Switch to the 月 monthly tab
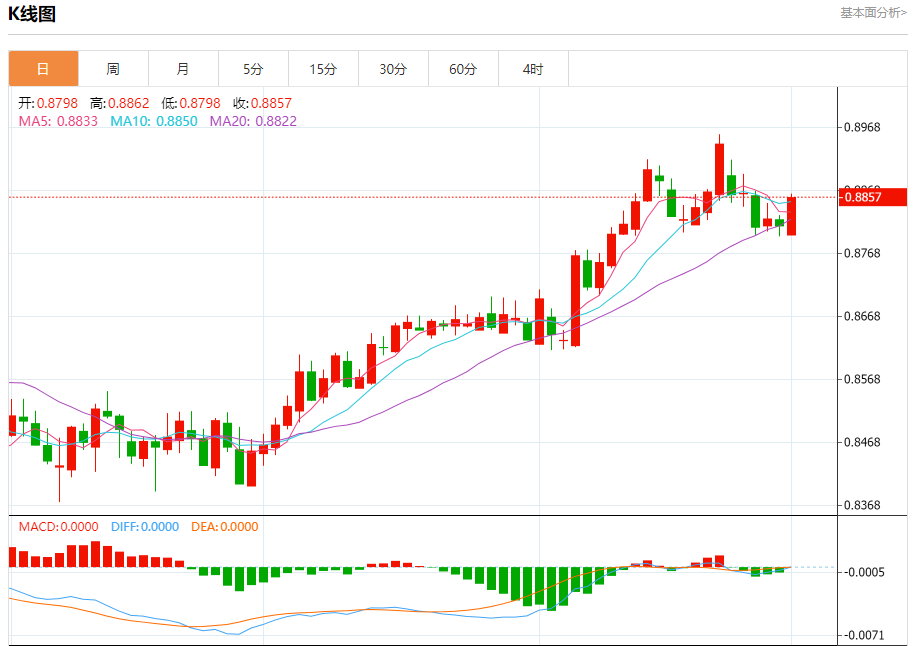914x646 pixels. click(184, 69)
